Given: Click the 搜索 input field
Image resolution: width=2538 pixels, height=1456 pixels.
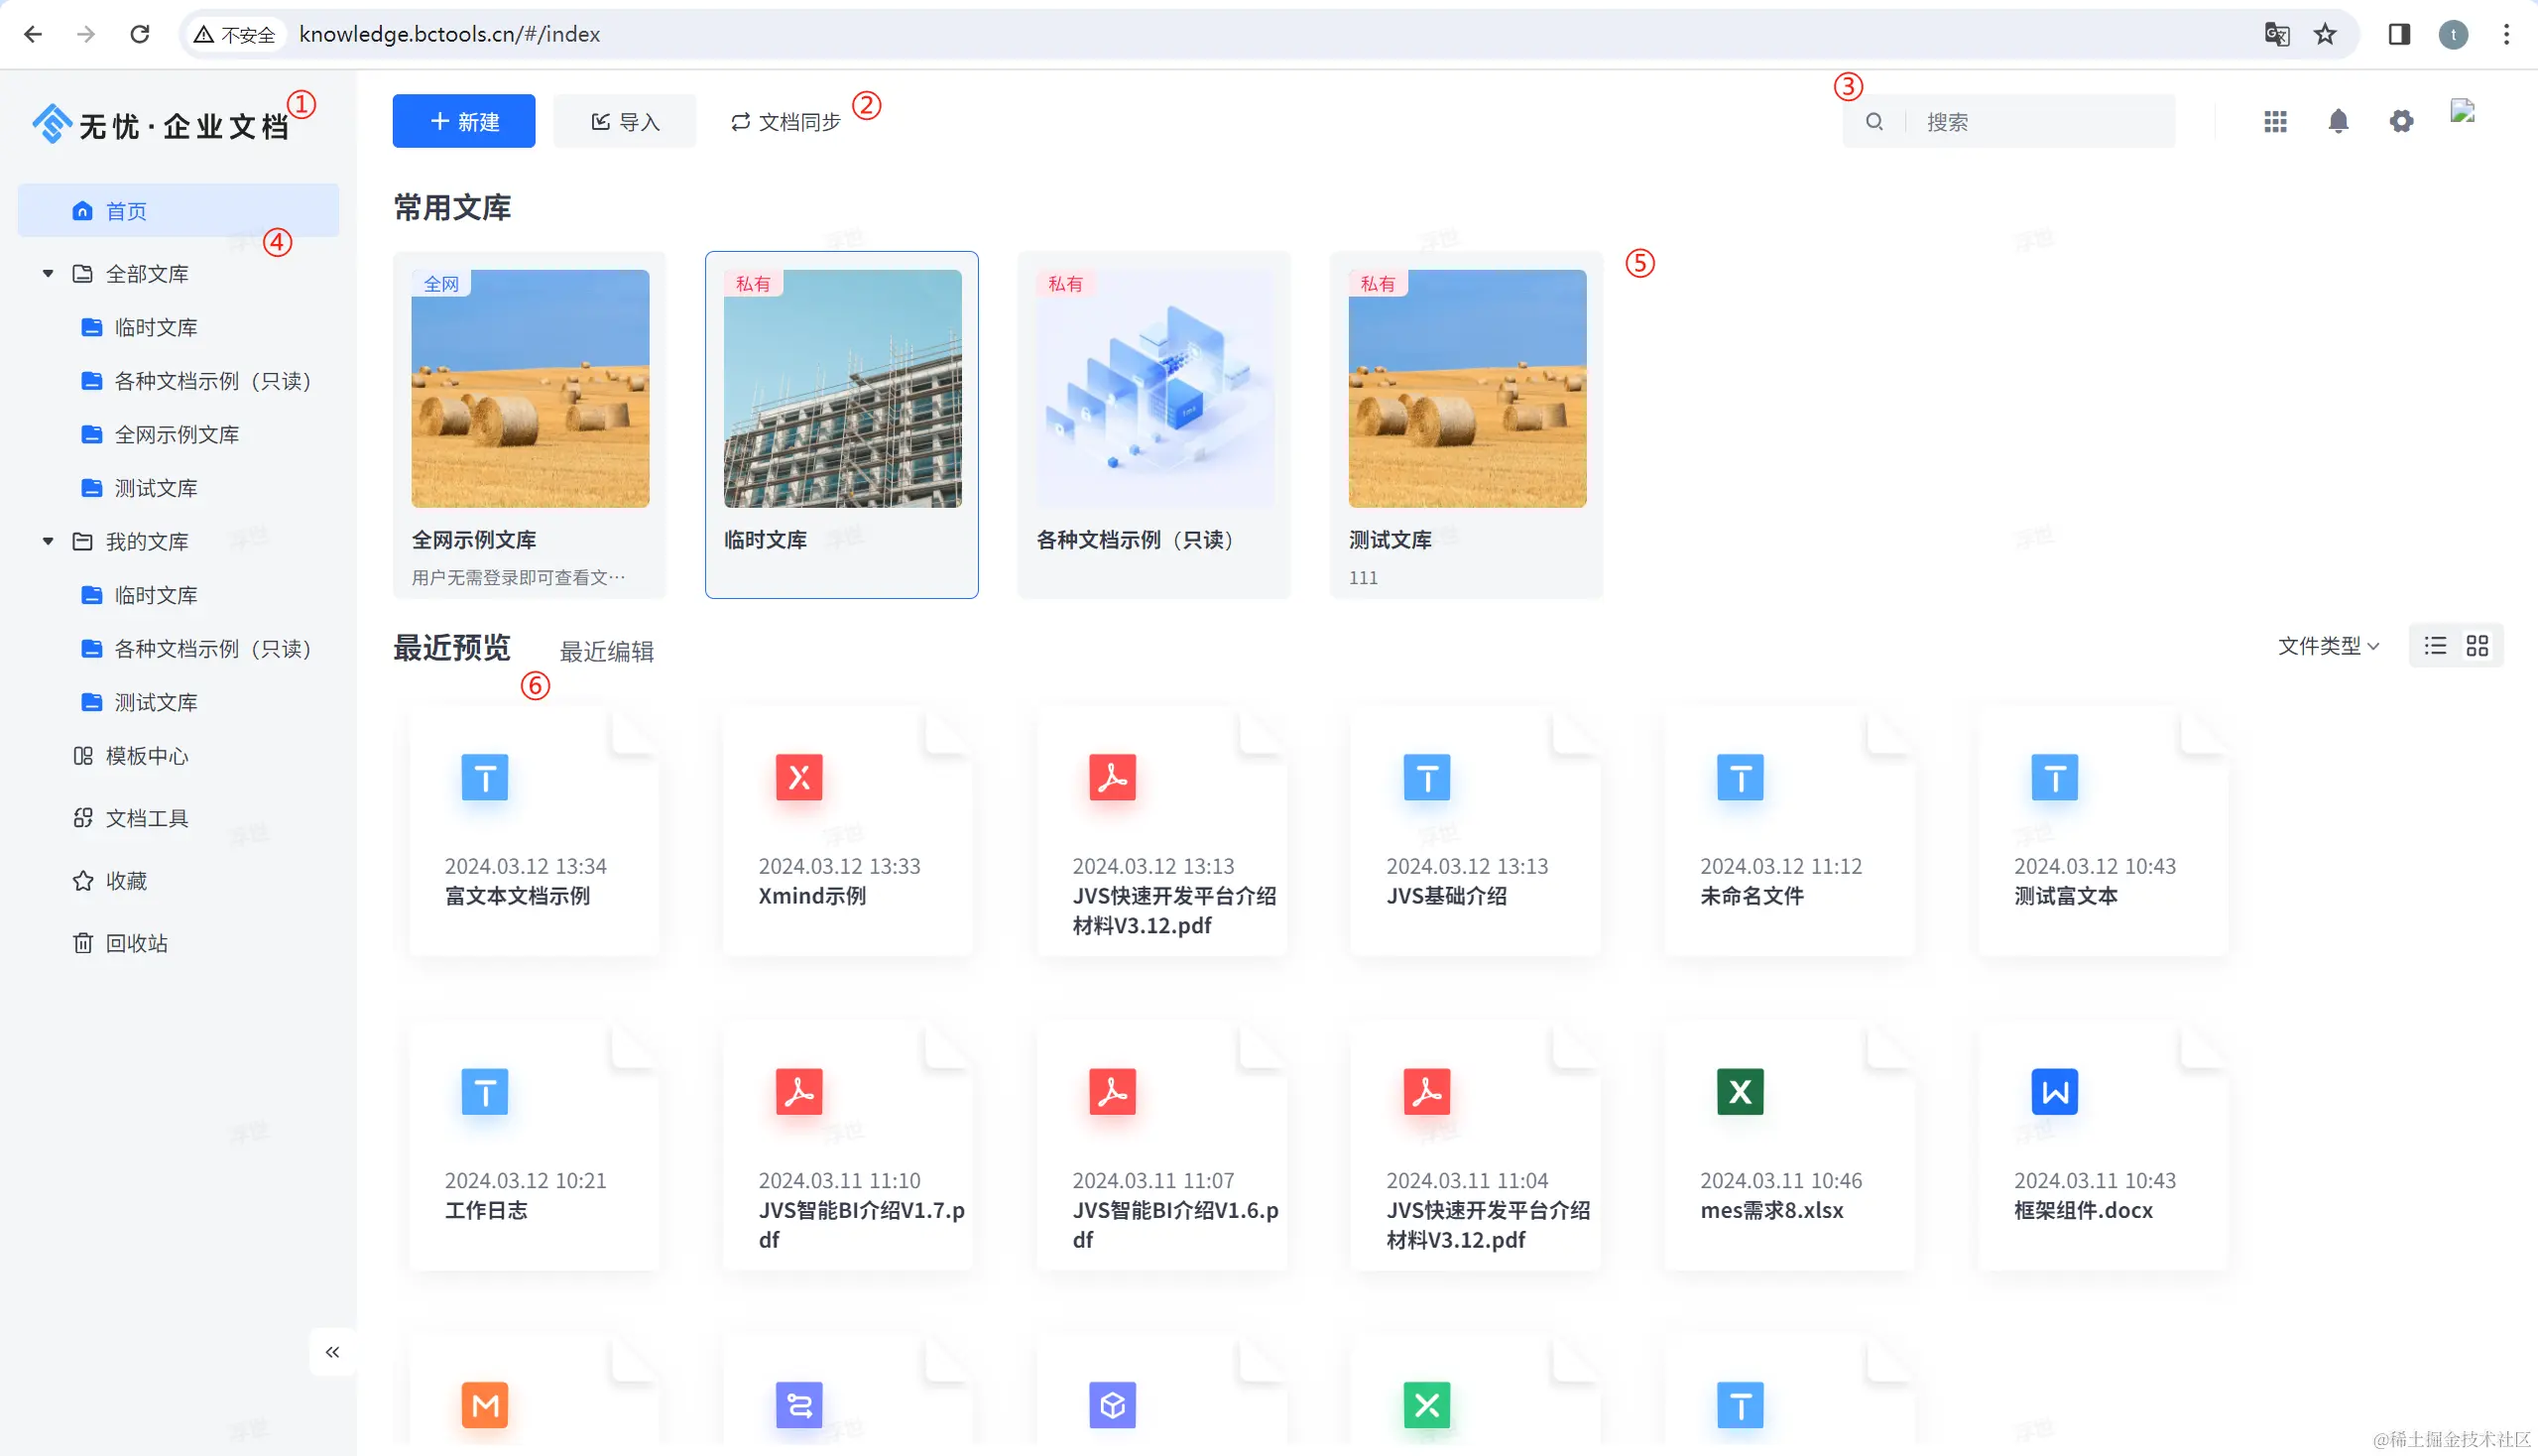Looking at the screenshot, I should pyautogui.click(x=2040, y=122).
